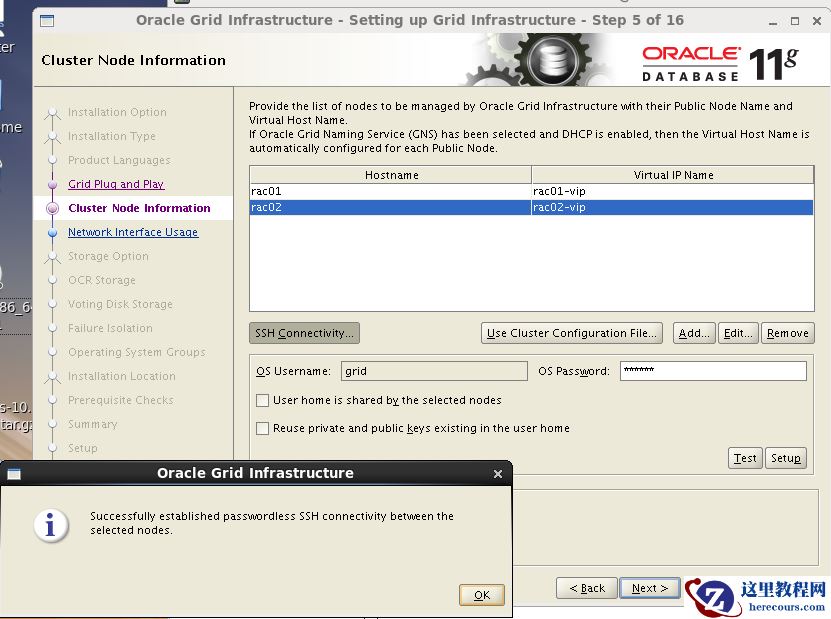Go Back to previous installer step

click(587, 588)
